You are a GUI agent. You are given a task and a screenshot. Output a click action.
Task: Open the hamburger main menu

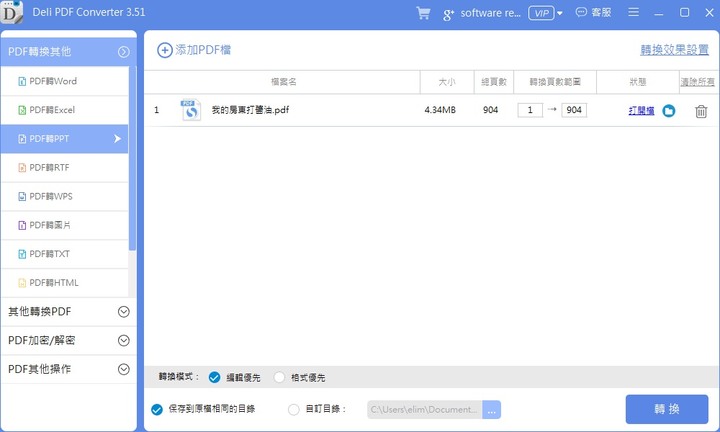634,12
